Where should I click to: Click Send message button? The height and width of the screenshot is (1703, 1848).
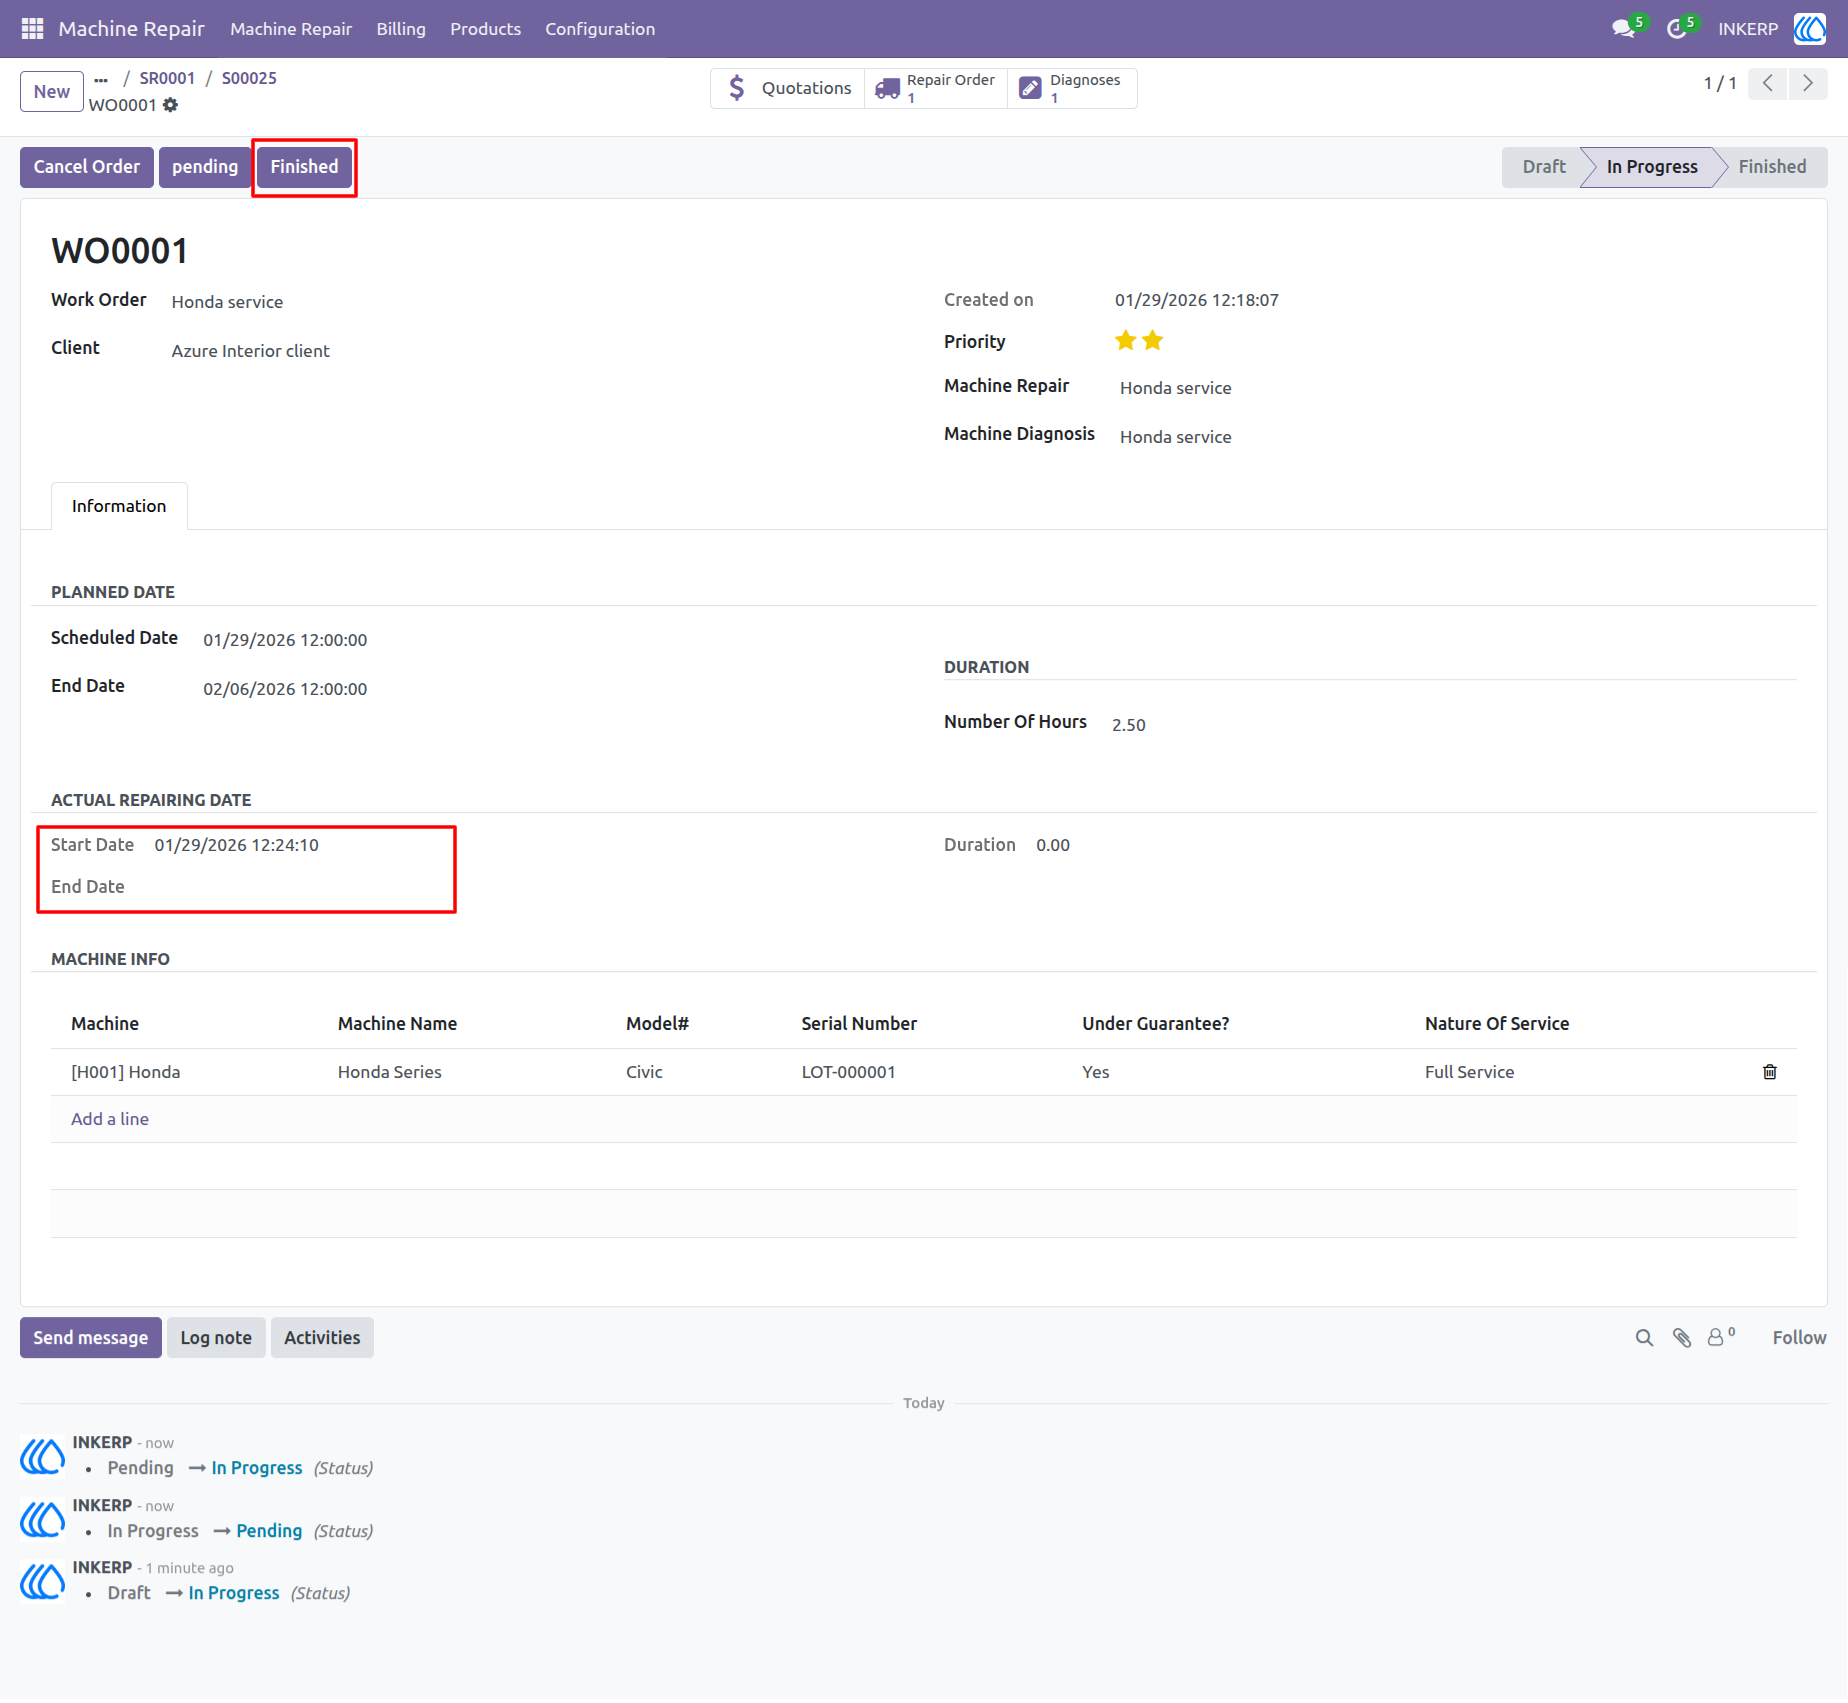(x=91, y=1338)
